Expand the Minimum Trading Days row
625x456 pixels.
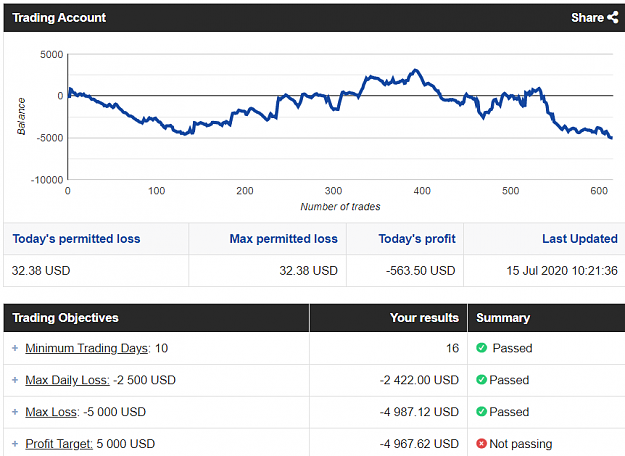coord(15,348)
